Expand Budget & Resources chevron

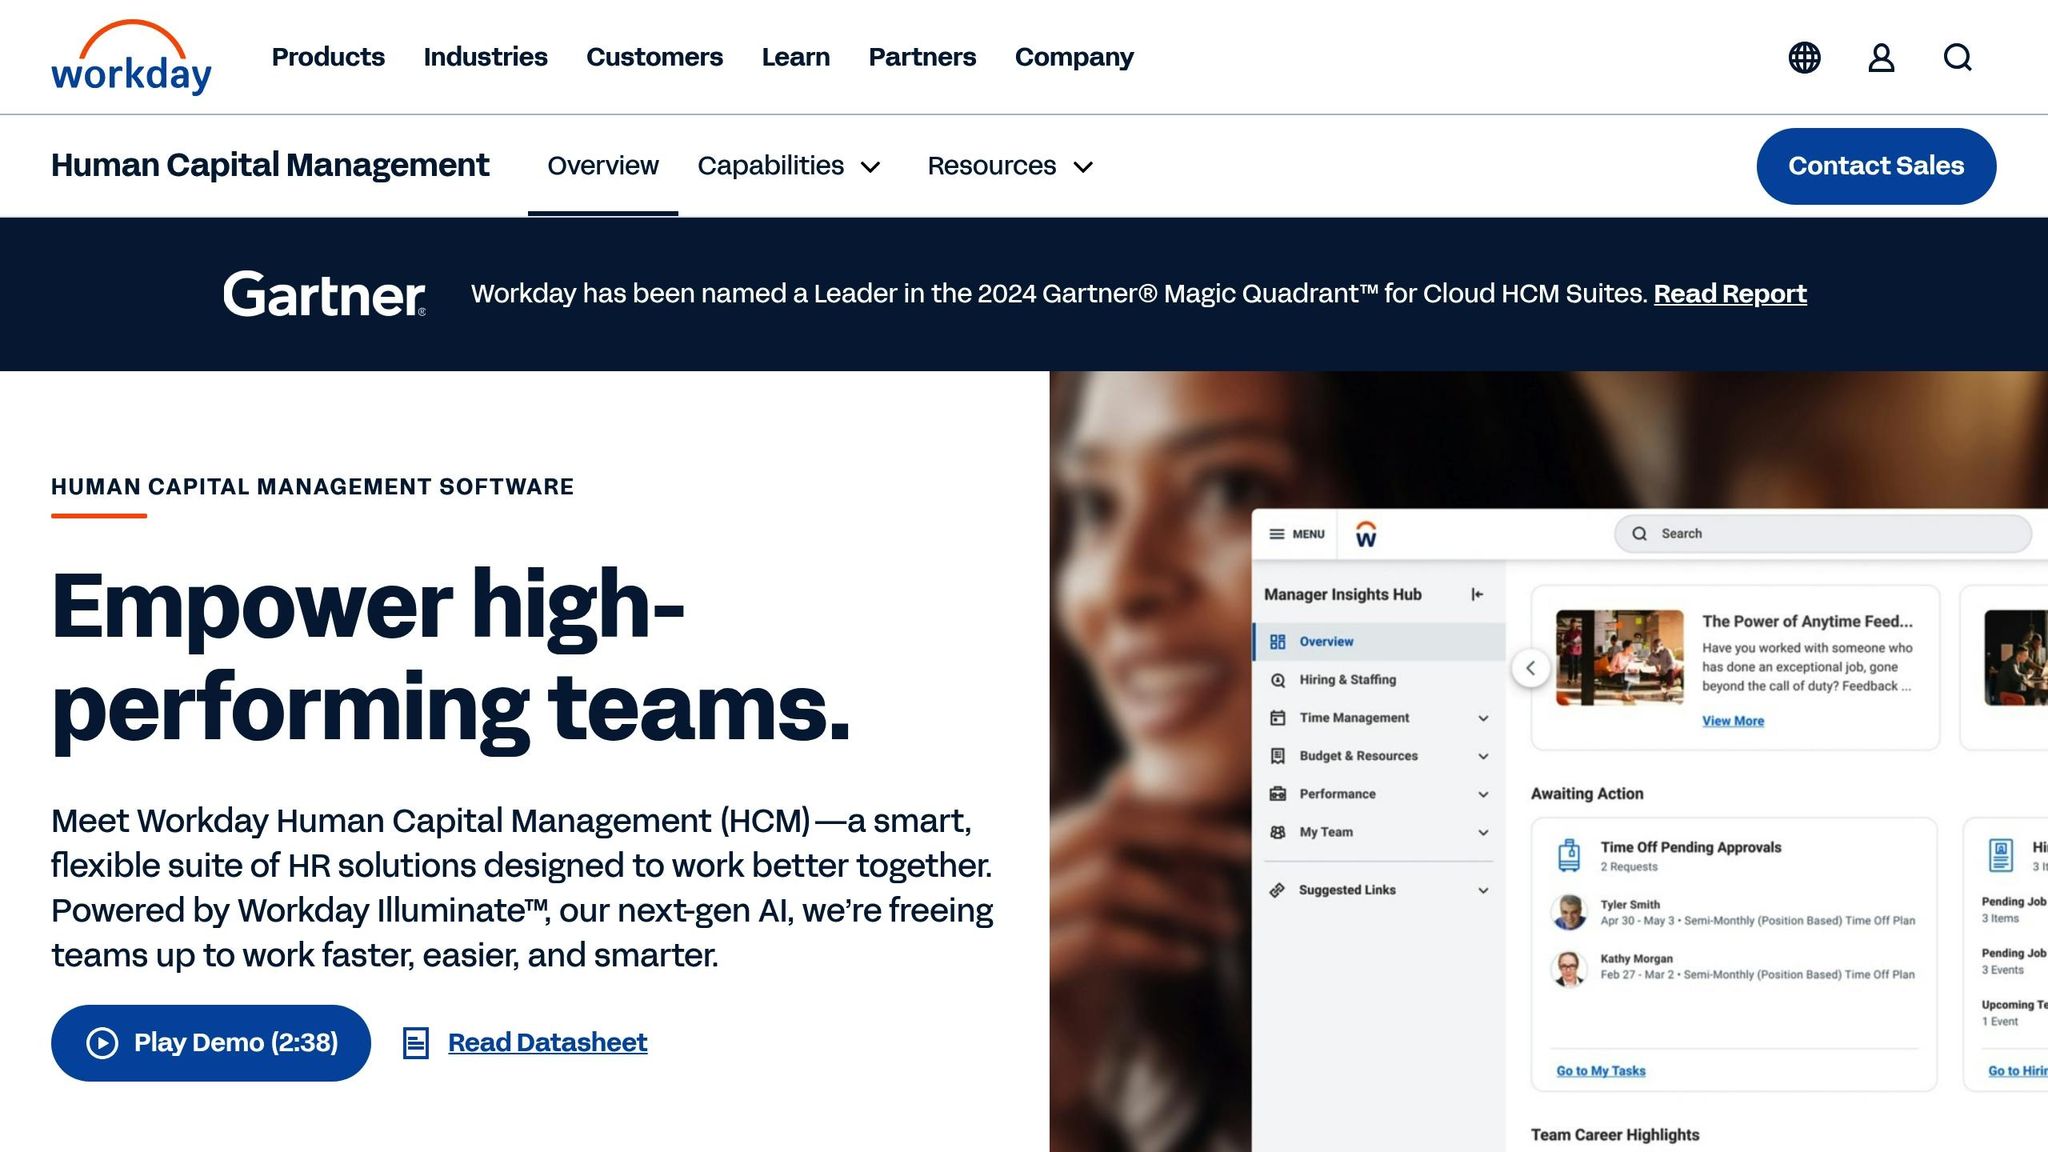tap(1483, 756)
